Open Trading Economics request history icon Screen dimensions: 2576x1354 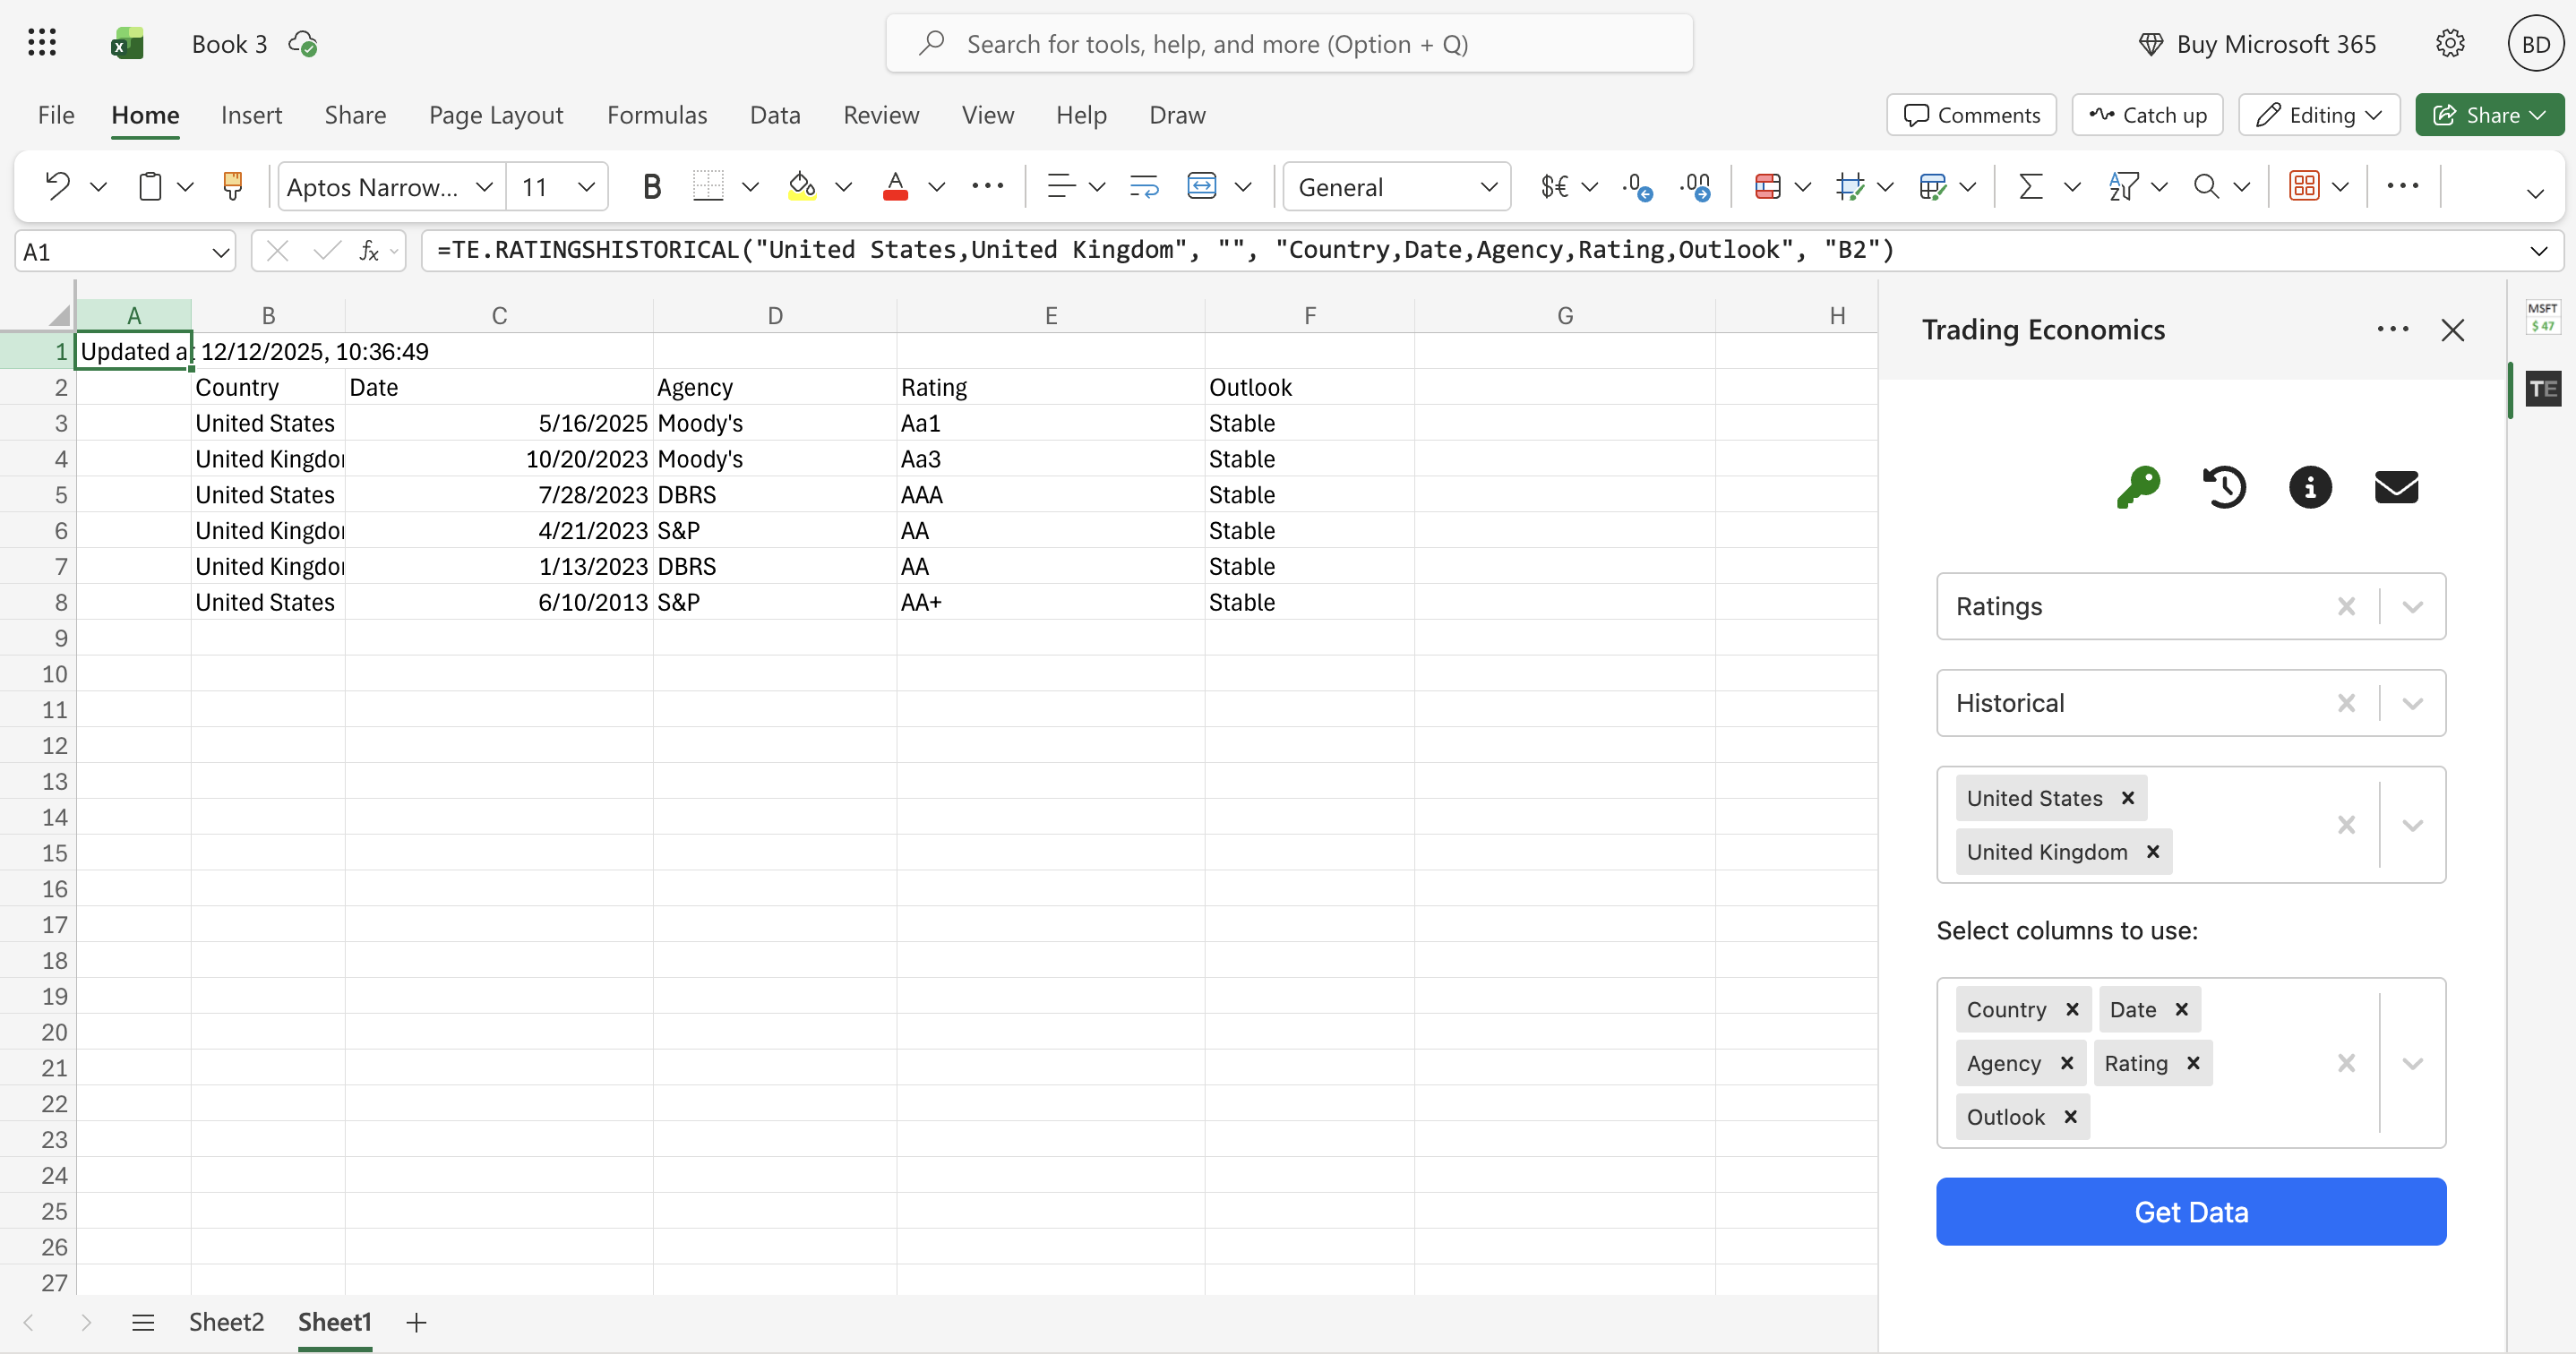tap(2225, 487)
